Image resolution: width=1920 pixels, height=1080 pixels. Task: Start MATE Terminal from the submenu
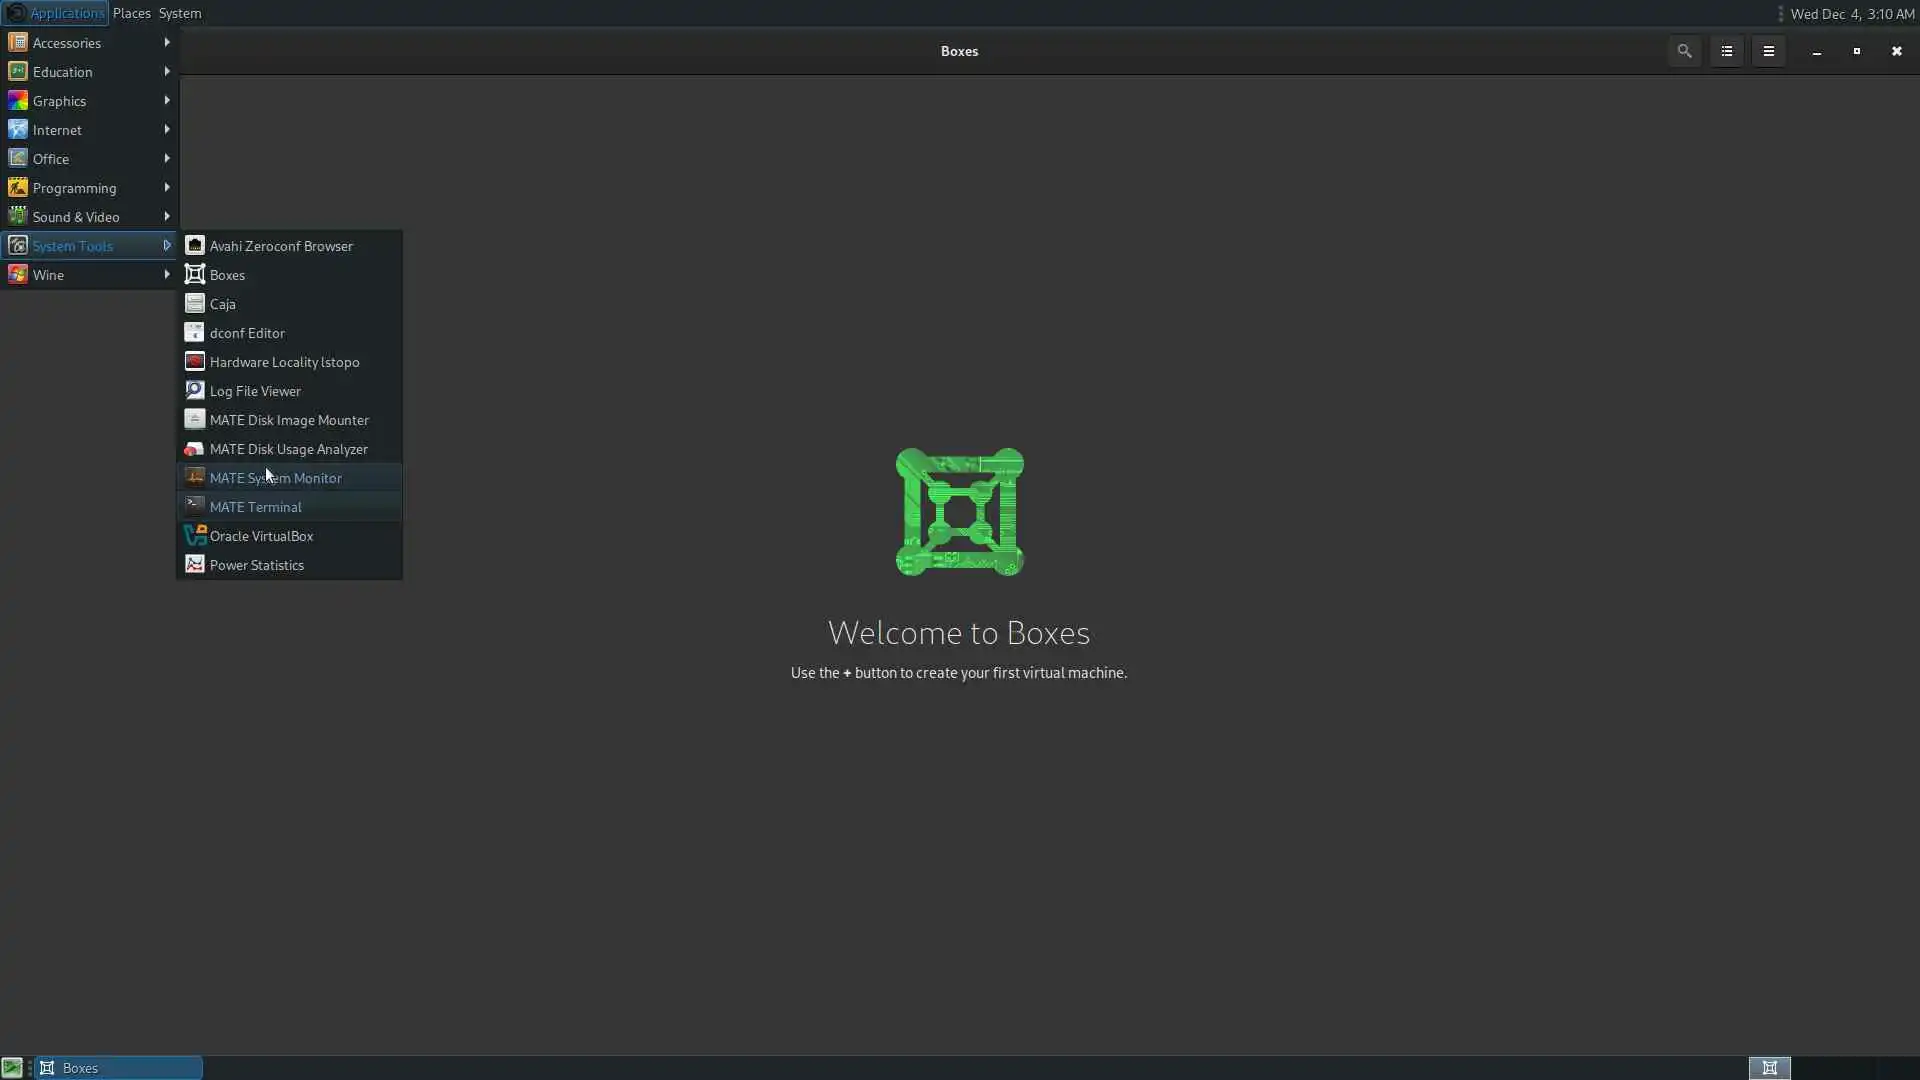pos(255,507)
